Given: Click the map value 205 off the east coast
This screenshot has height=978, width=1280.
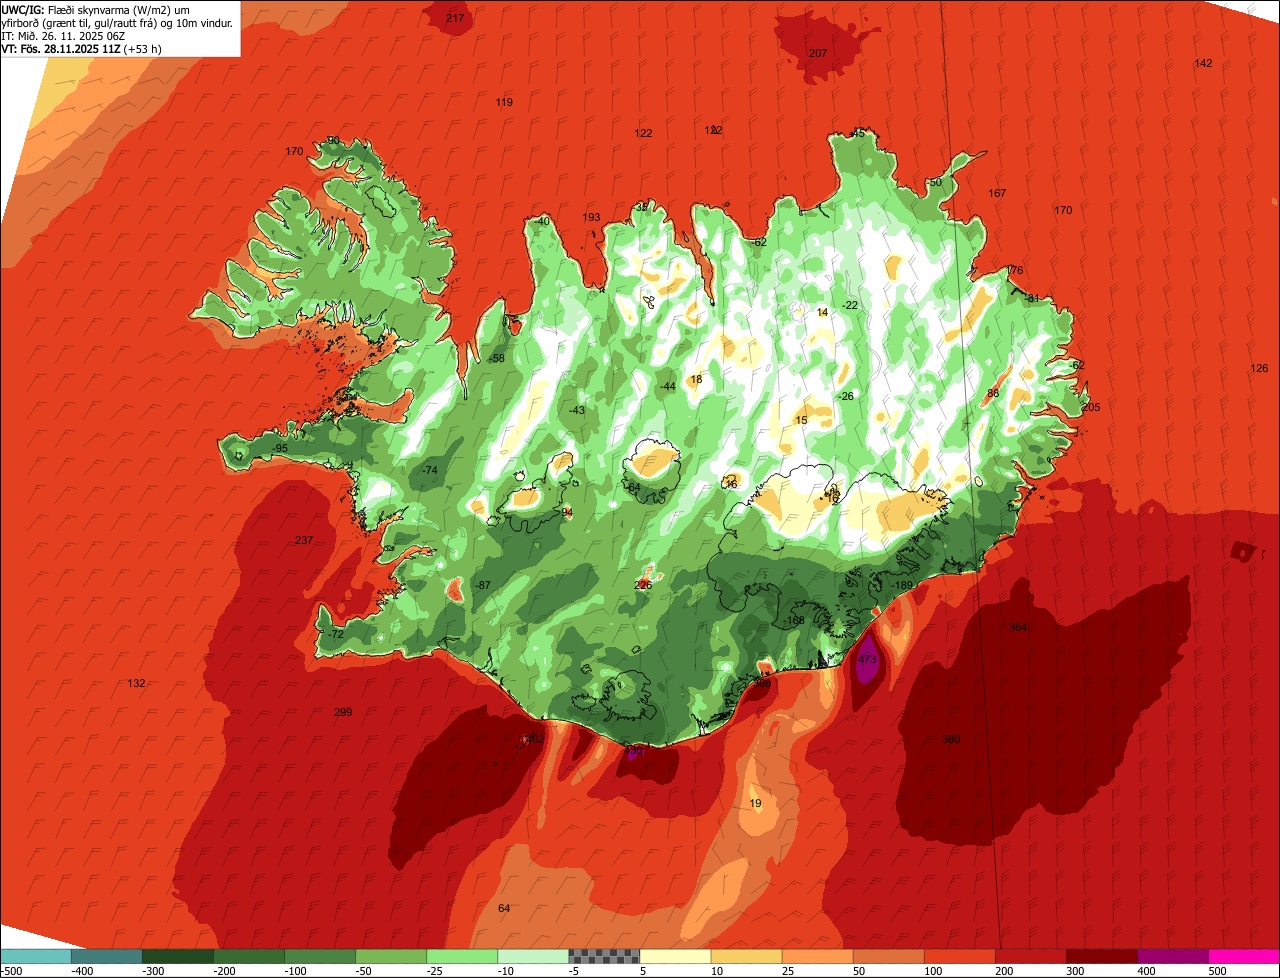Looking at the screenshot, I should 1091,407.
